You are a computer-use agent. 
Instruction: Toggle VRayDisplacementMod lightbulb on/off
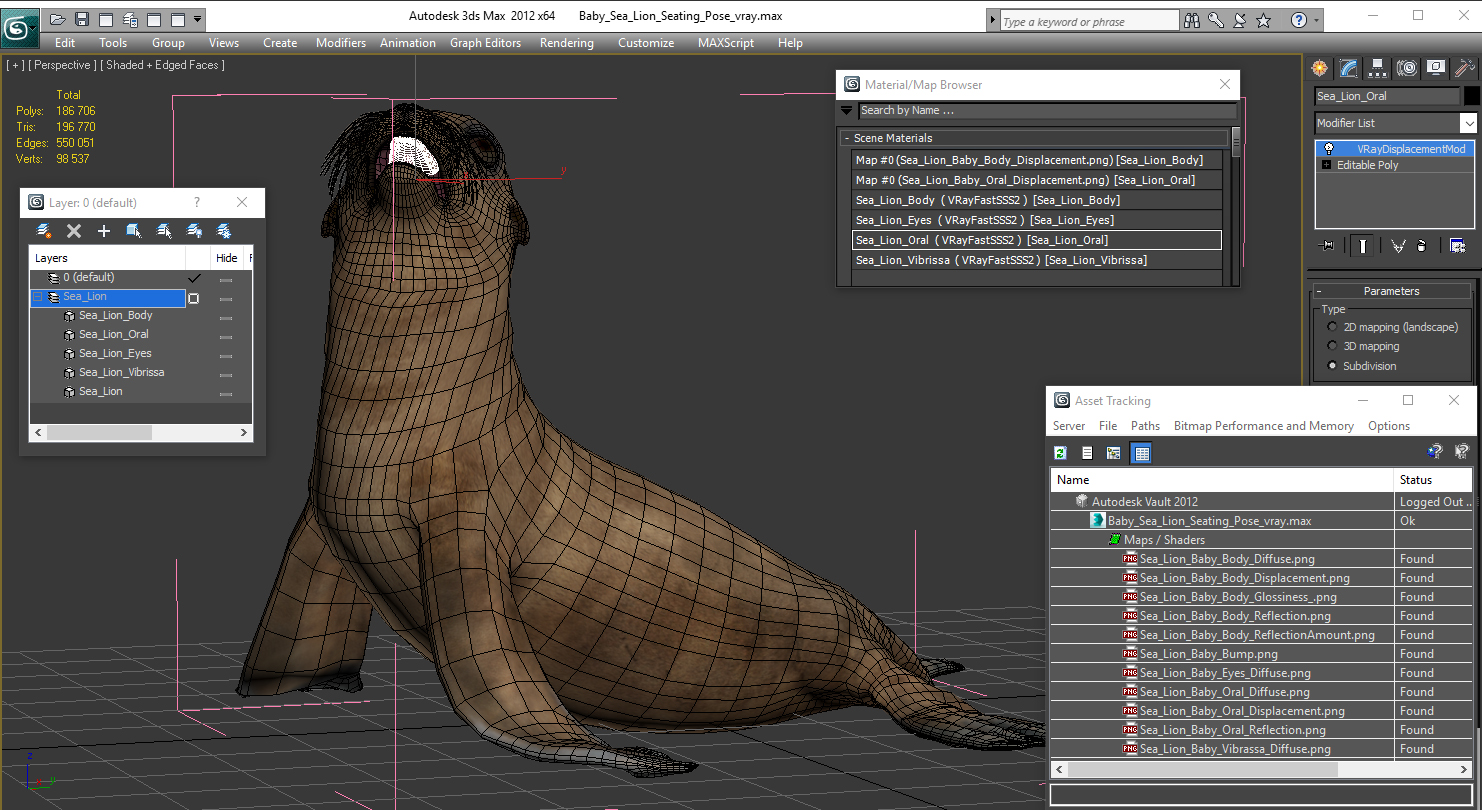pos(1328,149)
